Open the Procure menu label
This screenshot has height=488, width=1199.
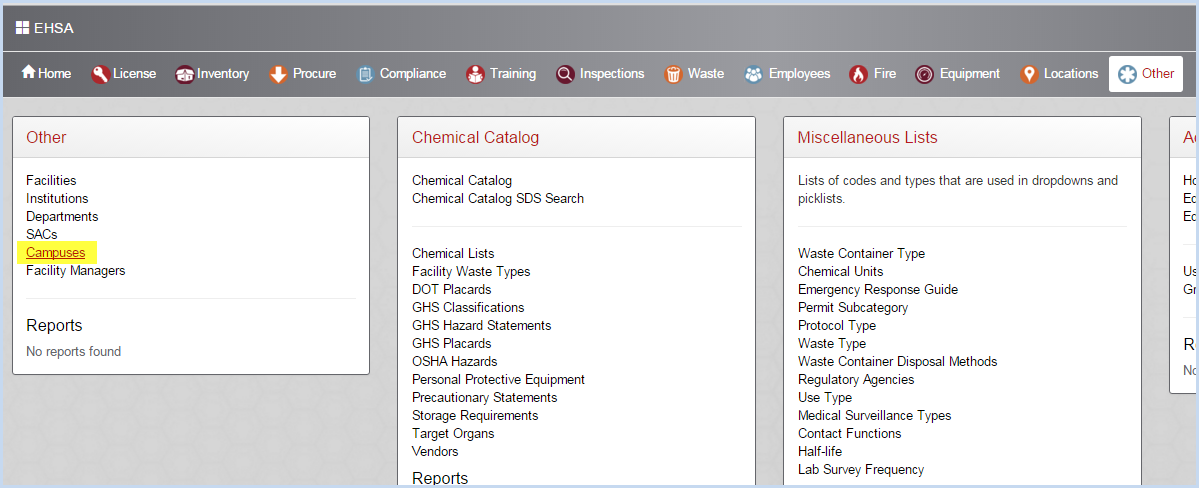pos(314,73)
